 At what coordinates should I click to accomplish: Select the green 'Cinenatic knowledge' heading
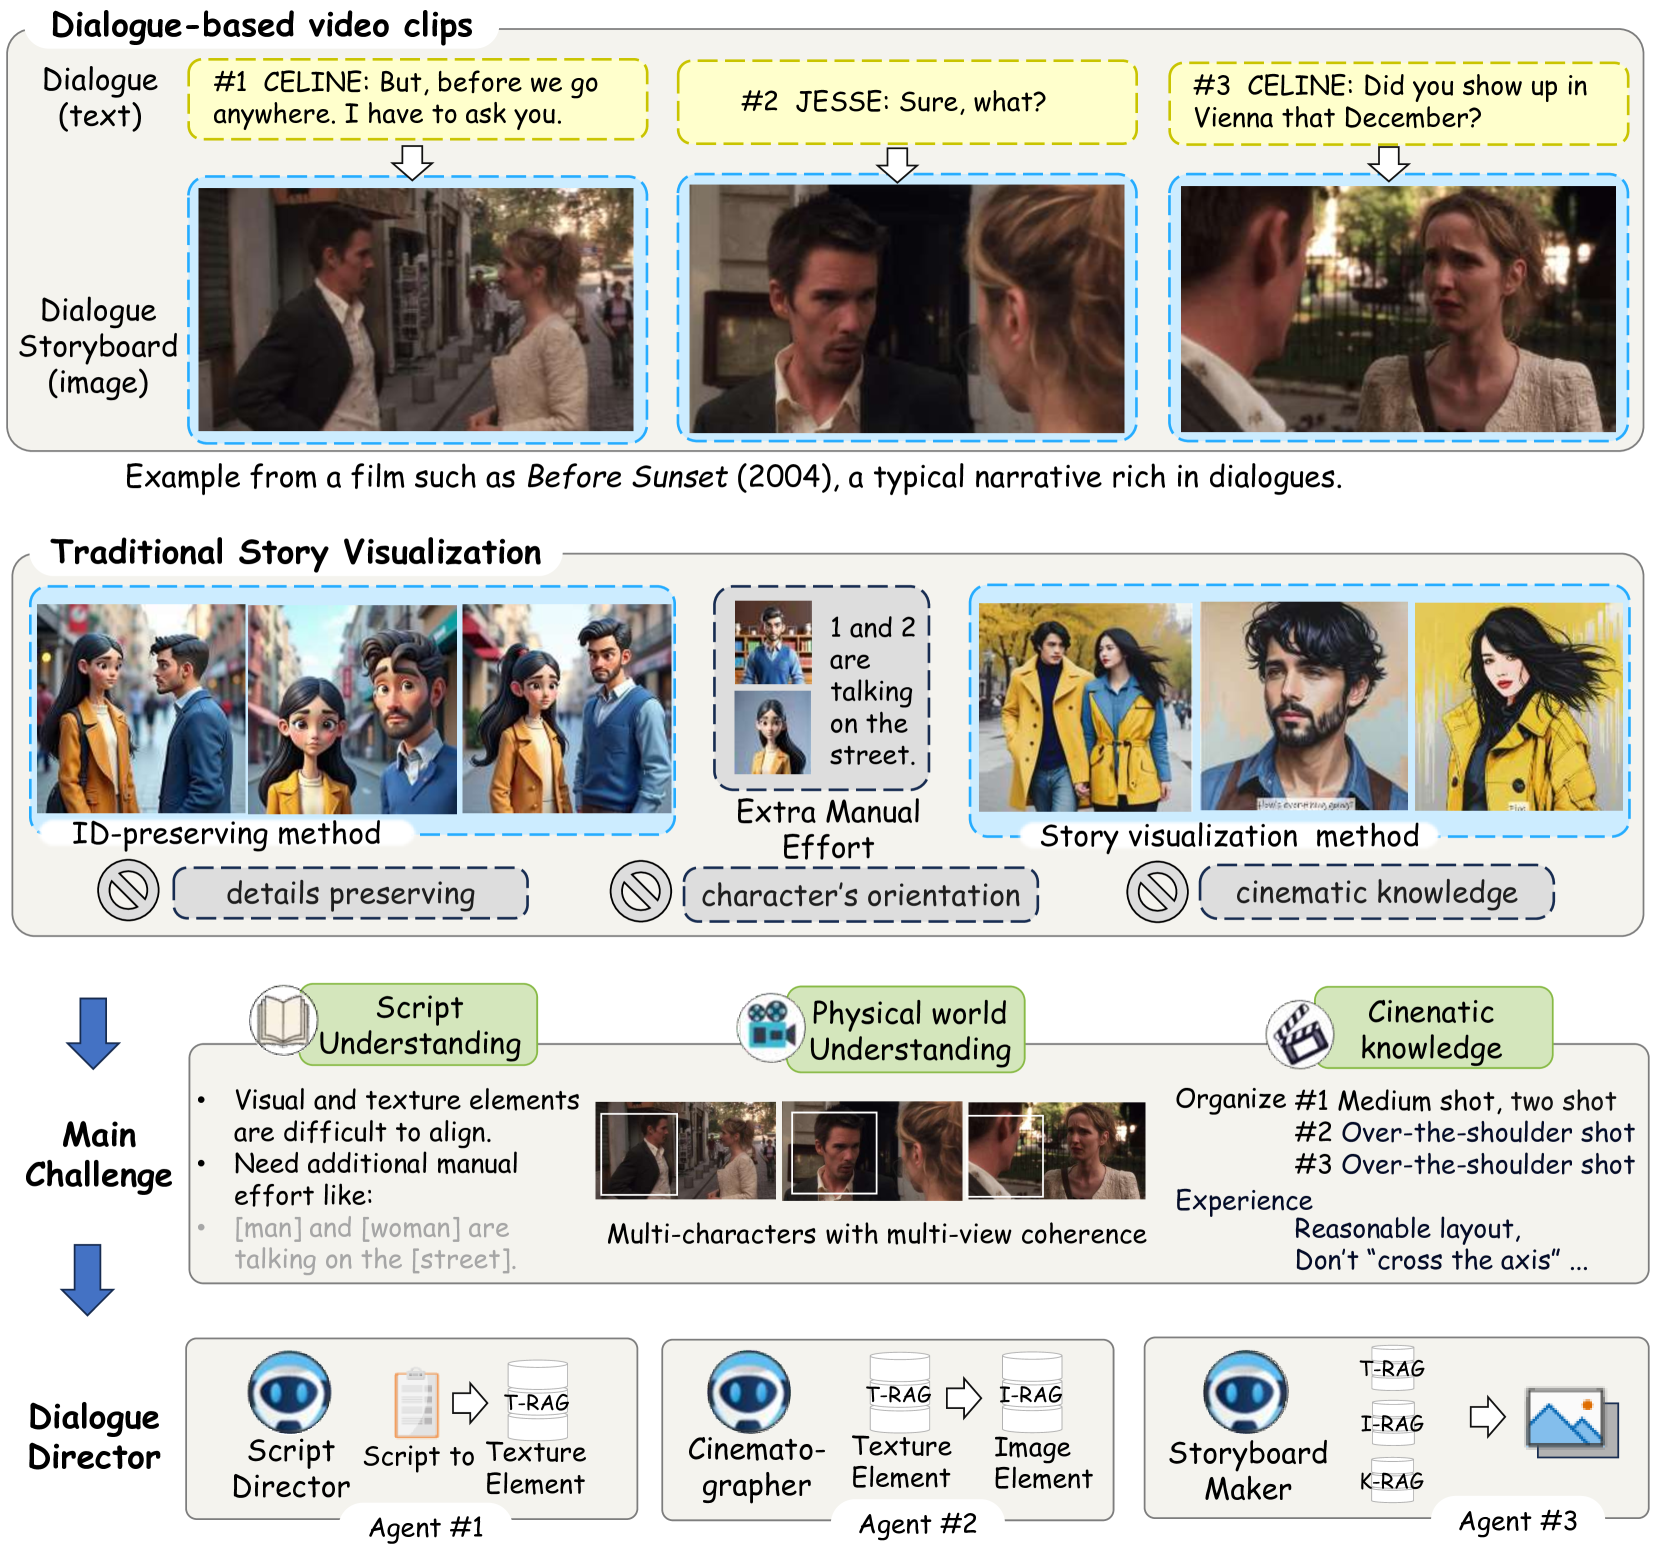1432,1028
